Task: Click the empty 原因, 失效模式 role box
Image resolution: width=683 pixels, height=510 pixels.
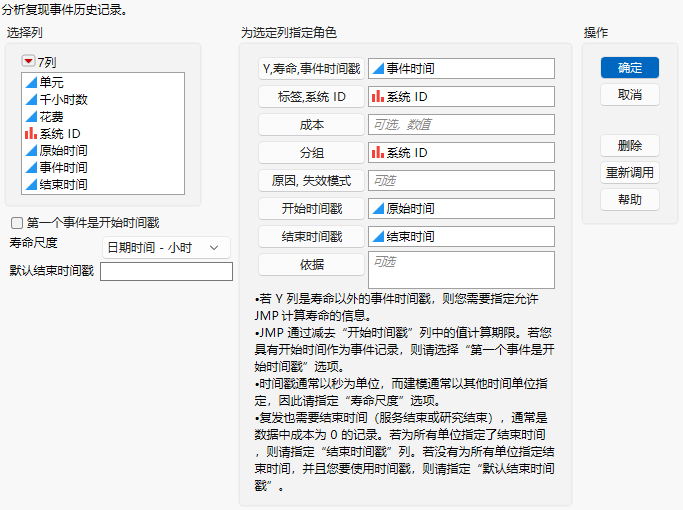Action: click(461, 180)
